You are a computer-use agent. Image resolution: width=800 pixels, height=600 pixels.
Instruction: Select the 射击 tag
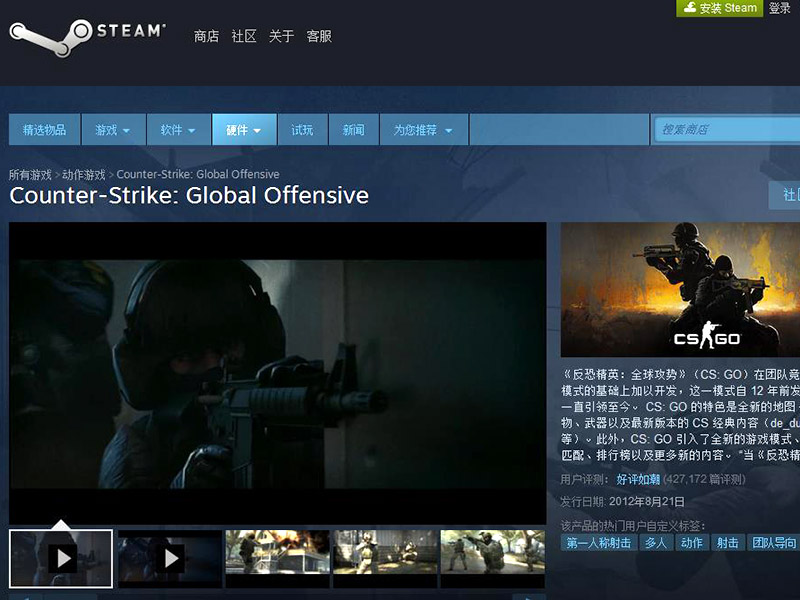click(x=728, y=543)
